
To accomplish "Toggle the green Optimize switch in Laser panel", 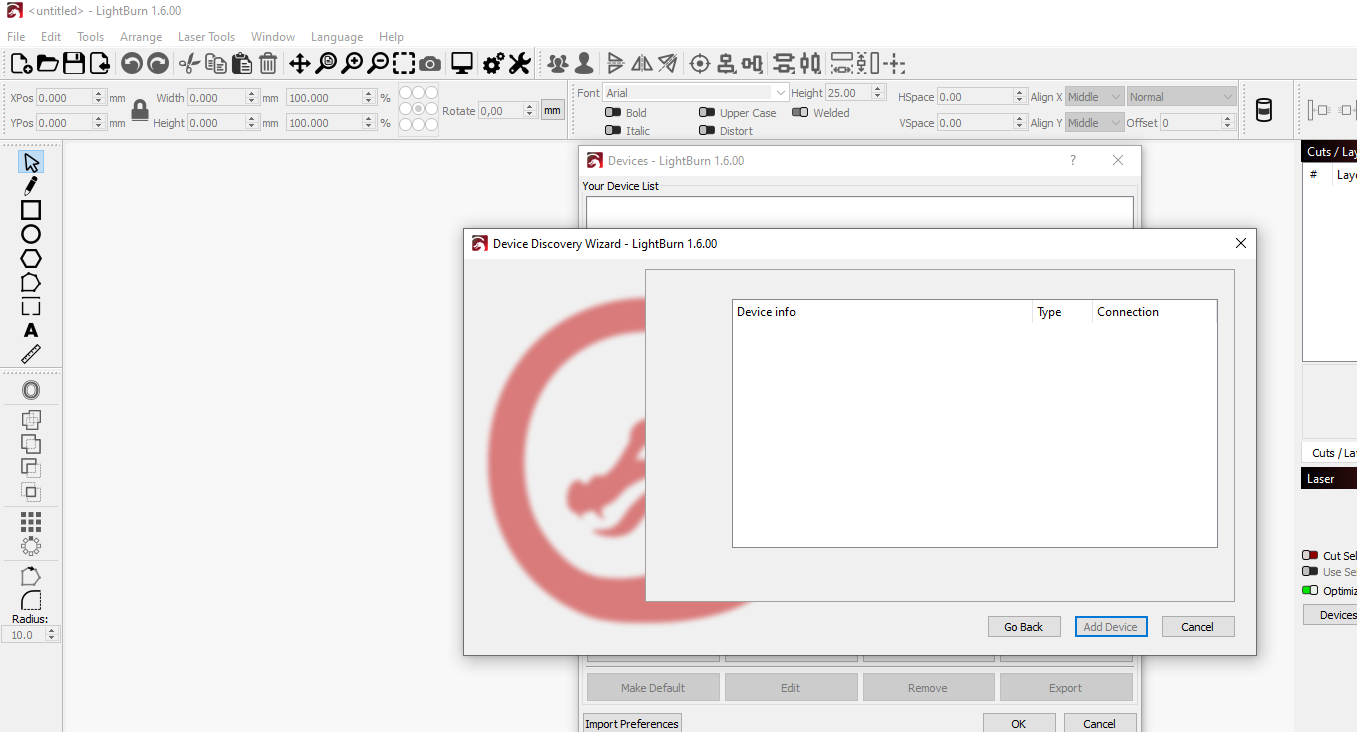I will tap(1310, 590).
